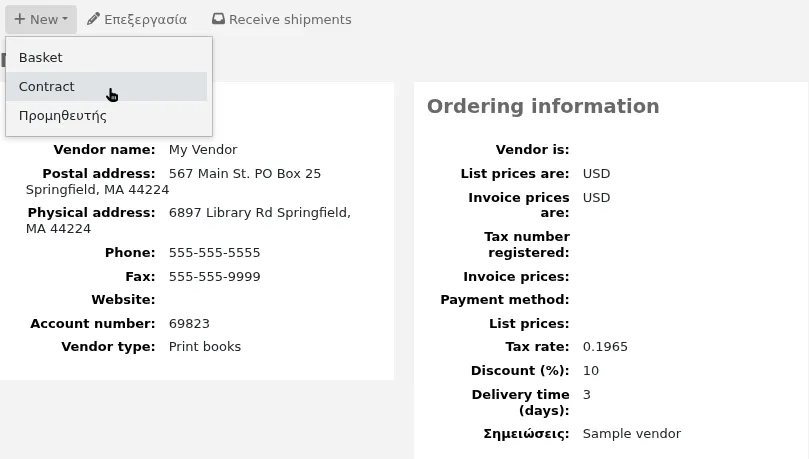Click the postal address 567 Main St.
This screenshot has width=809, height=459.
pyautogui.click(x=245, y=174)
